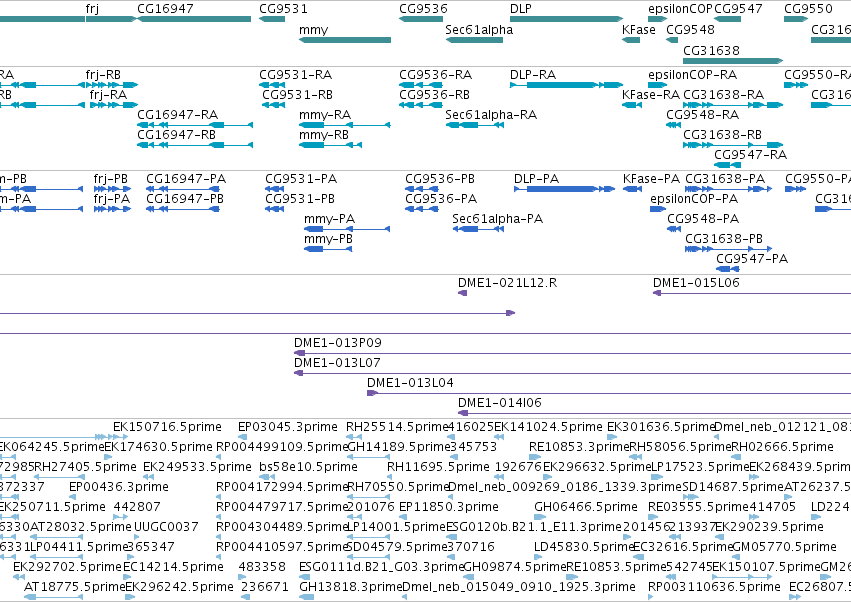Select the CG16947 gene label
851x602 pixels.
click(165, 9)
